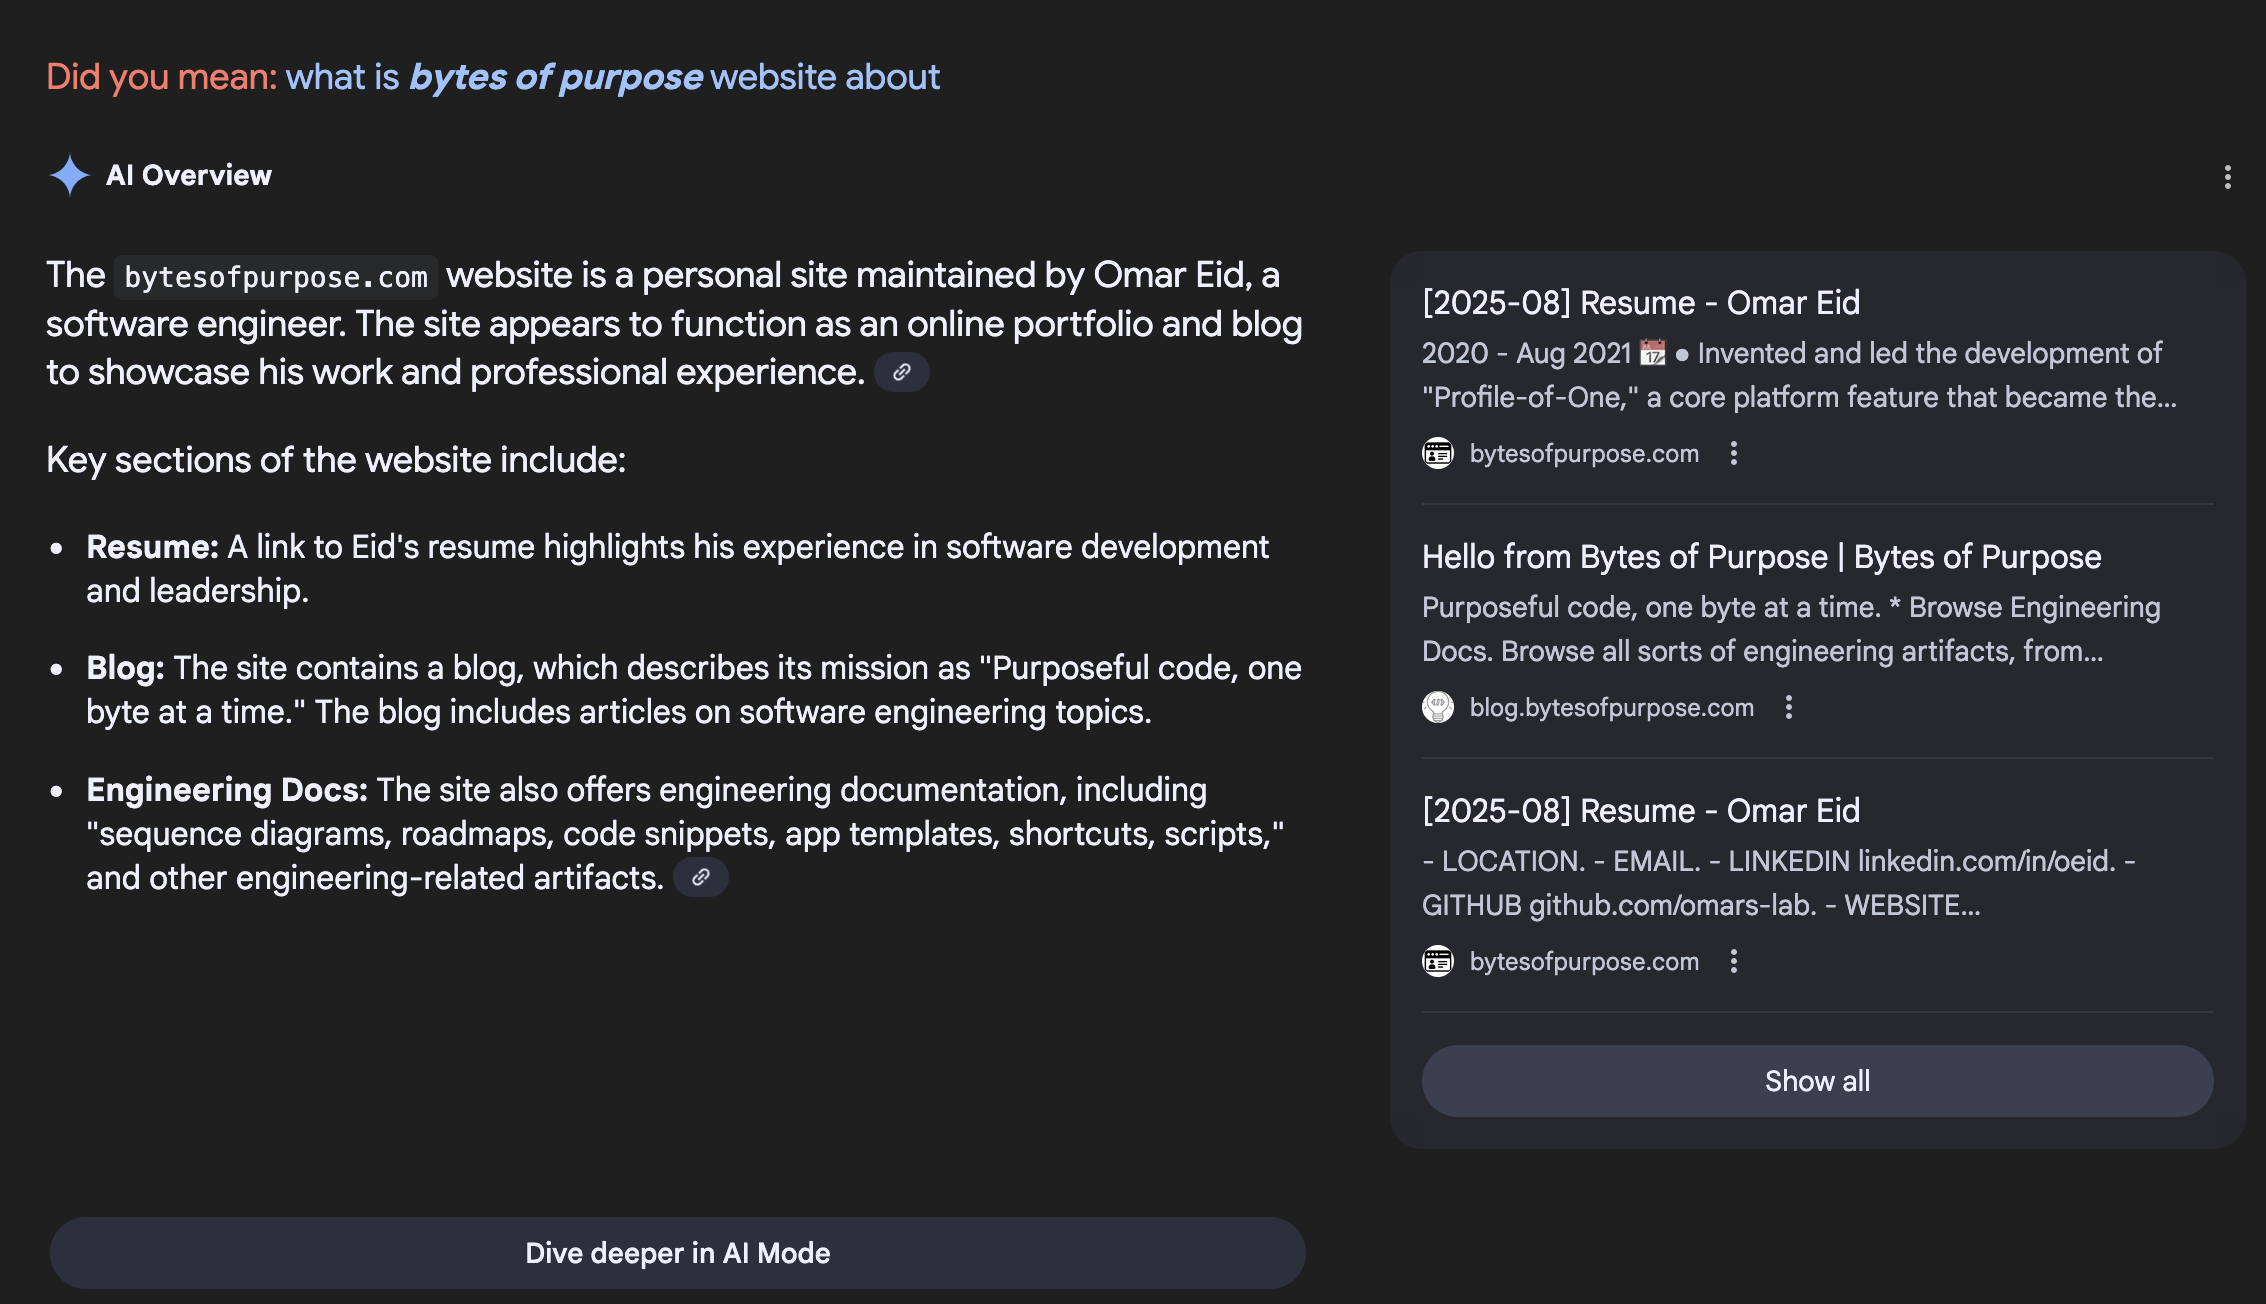Open more options for the blog.bytesofpurpose.com source

1789,707
